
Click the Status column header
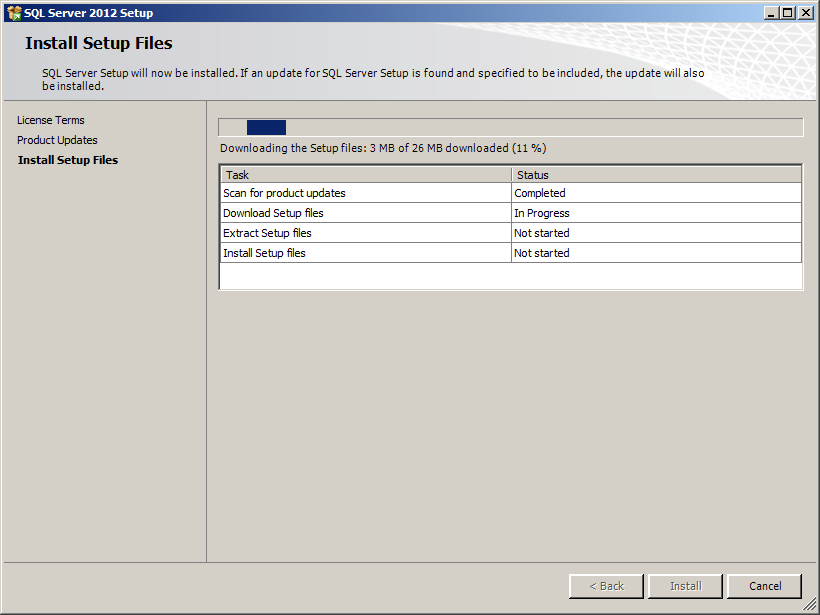tap(656, 175)
